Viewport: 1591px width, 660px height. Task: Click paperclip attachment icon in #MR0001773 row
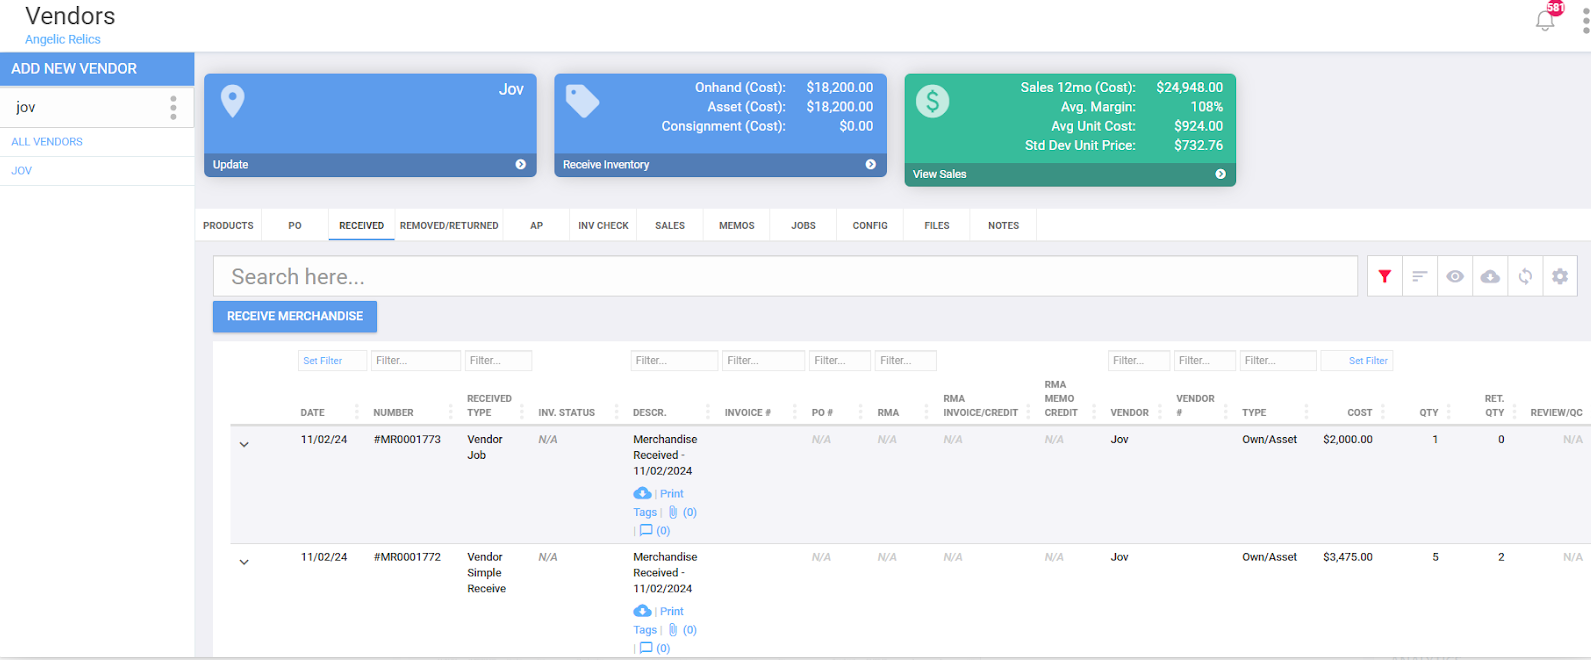pyautogui.click(x=673, y=512)
